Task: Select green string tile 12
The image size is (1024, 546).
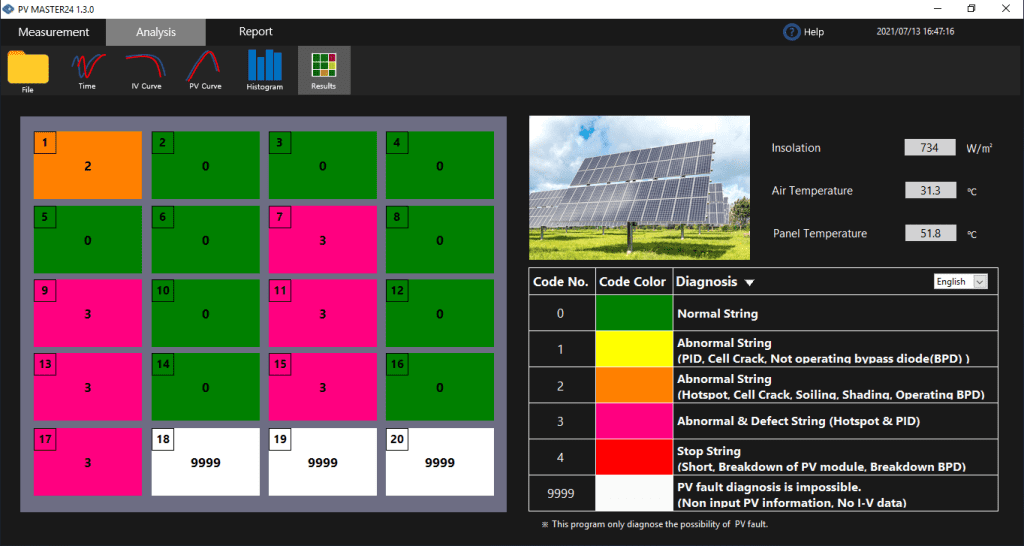Action: [x=440, y=313]
